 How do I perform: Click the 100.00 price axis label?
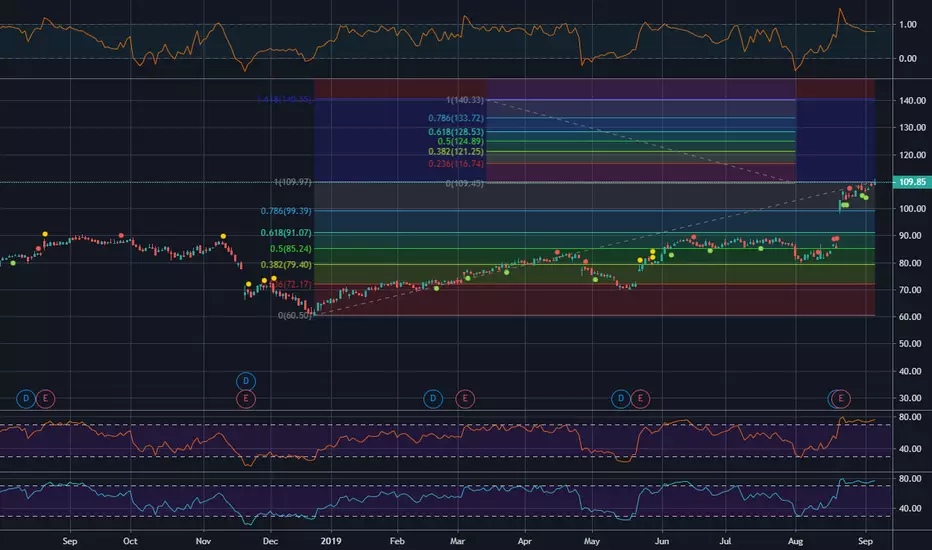912,209
